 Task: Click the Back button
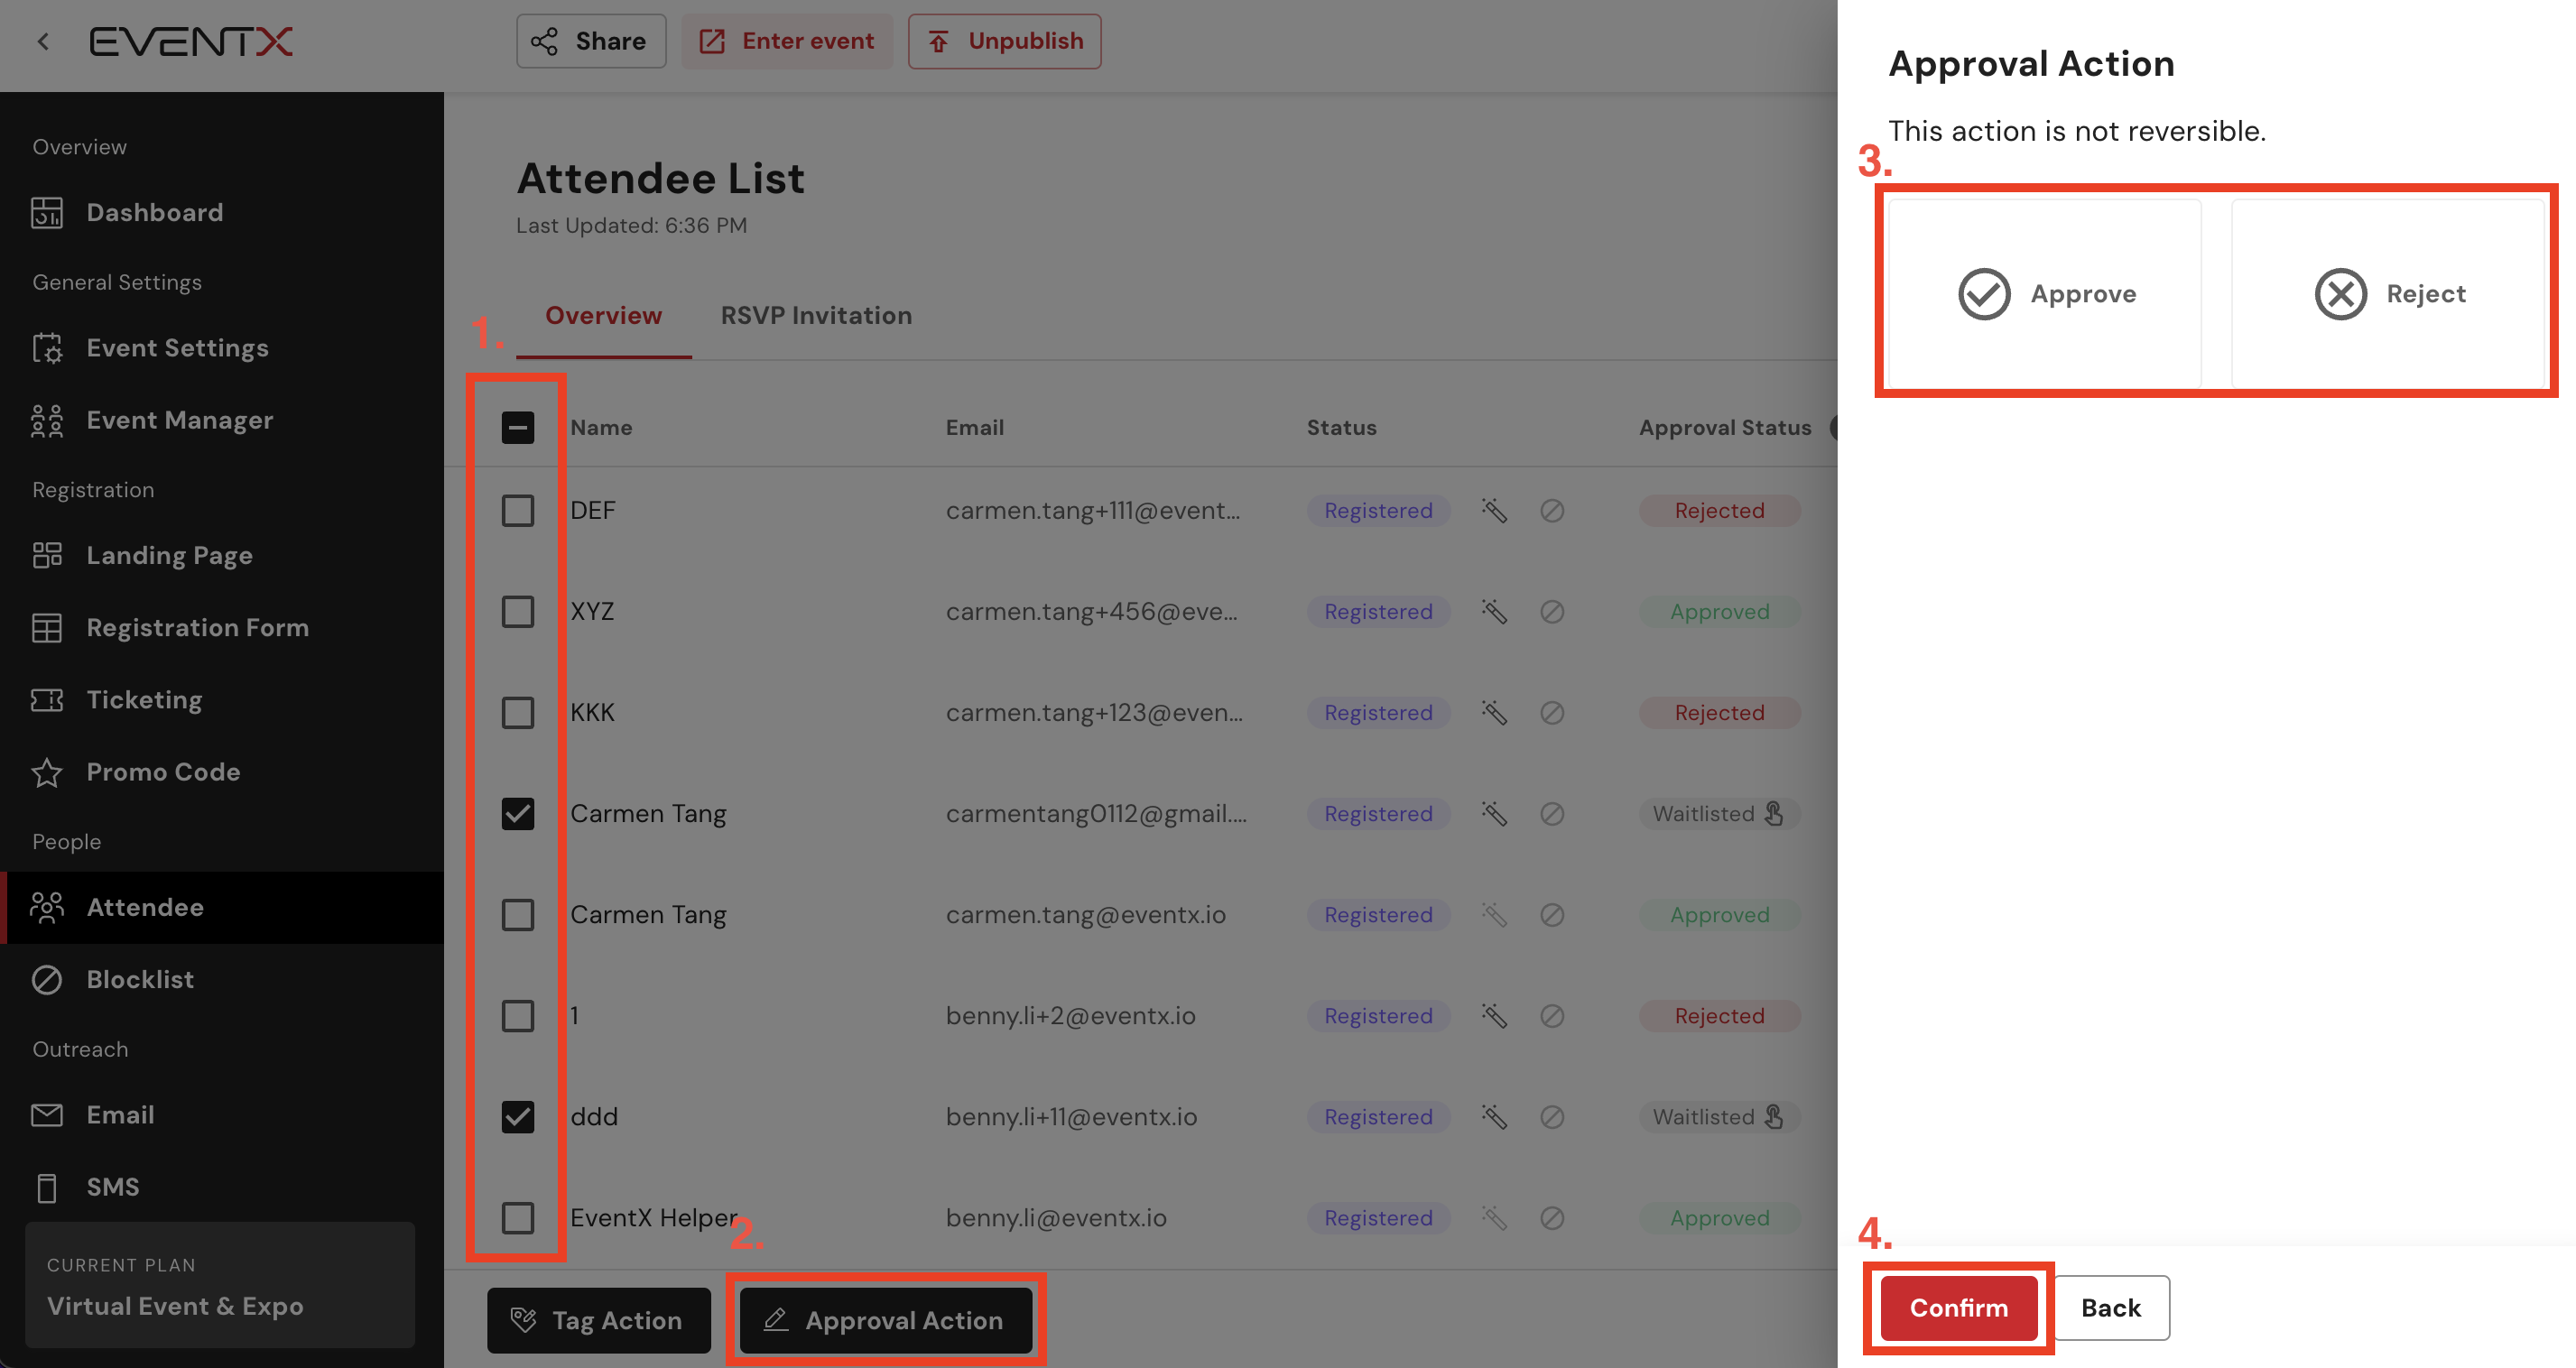pyautogui.click(x=2111, y=1307)
